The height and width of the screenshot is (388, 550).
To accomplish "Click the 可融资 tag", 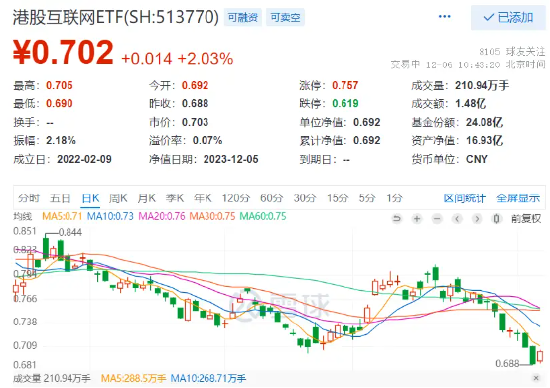I will point(243,17).
